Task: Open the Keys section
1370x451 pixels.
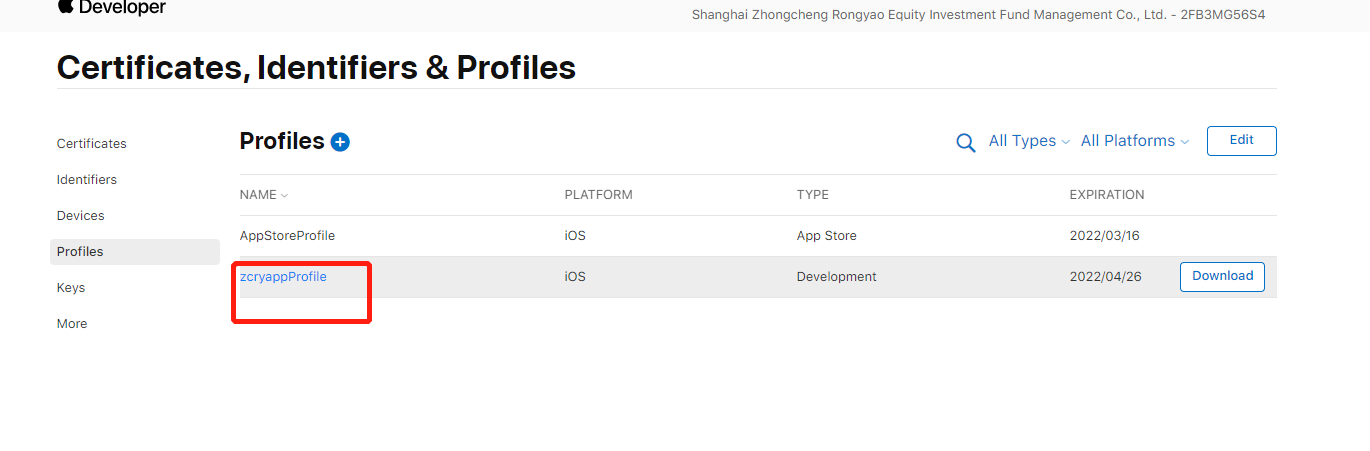Action: click(x=71, y=288)
